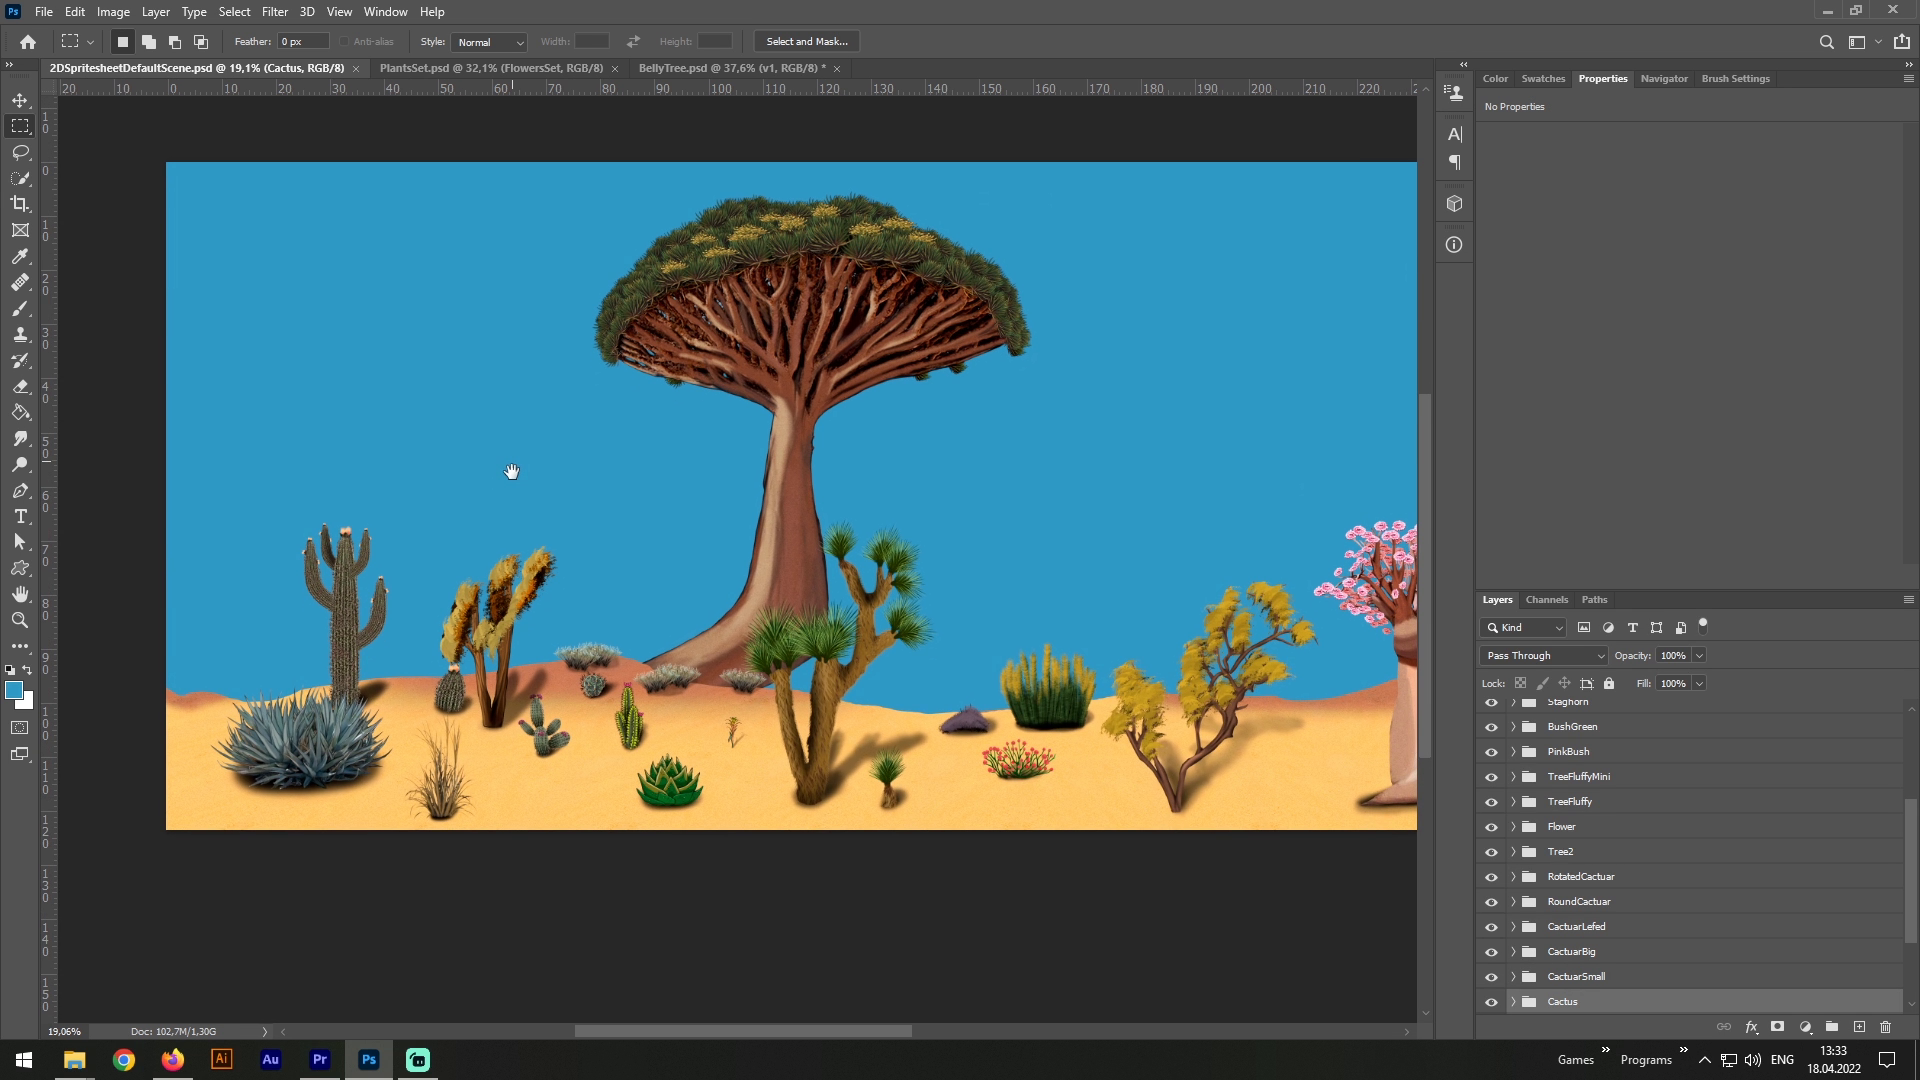Select the Frame tool
The height and width of the screenshot is (1080, 1920).
click(x=20, y=230)
